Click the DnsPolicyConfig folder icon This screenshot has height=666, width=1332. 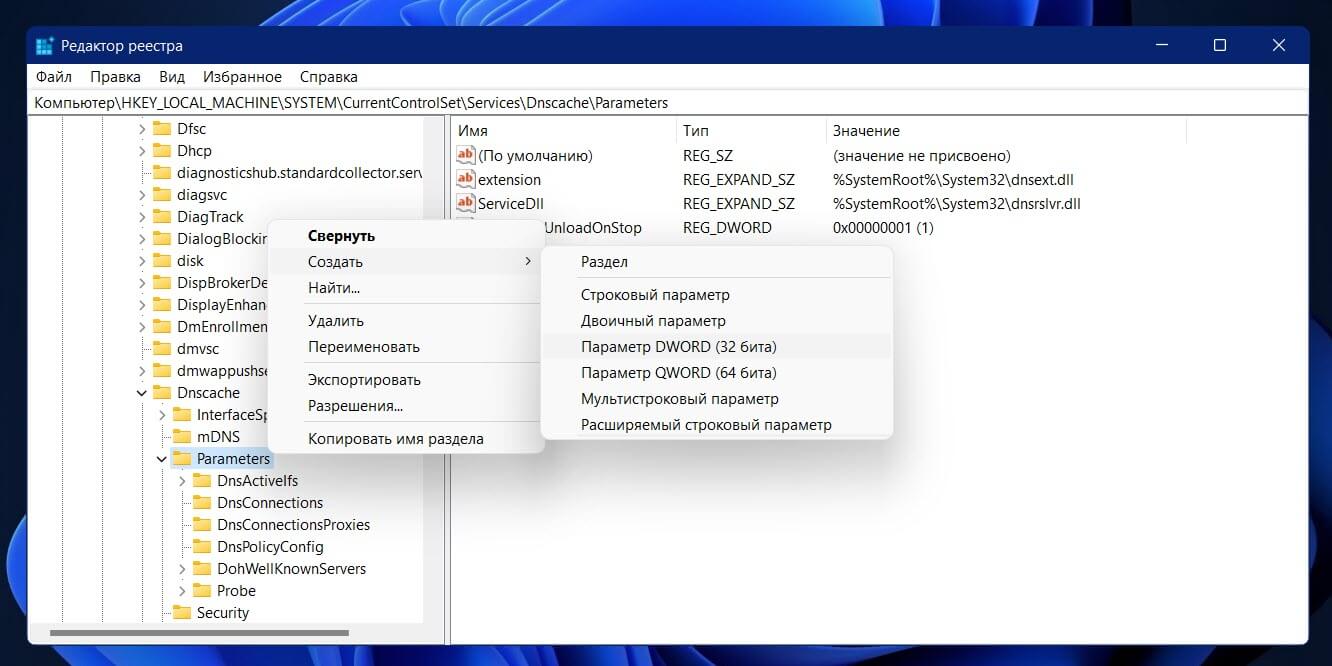[202, 547]
